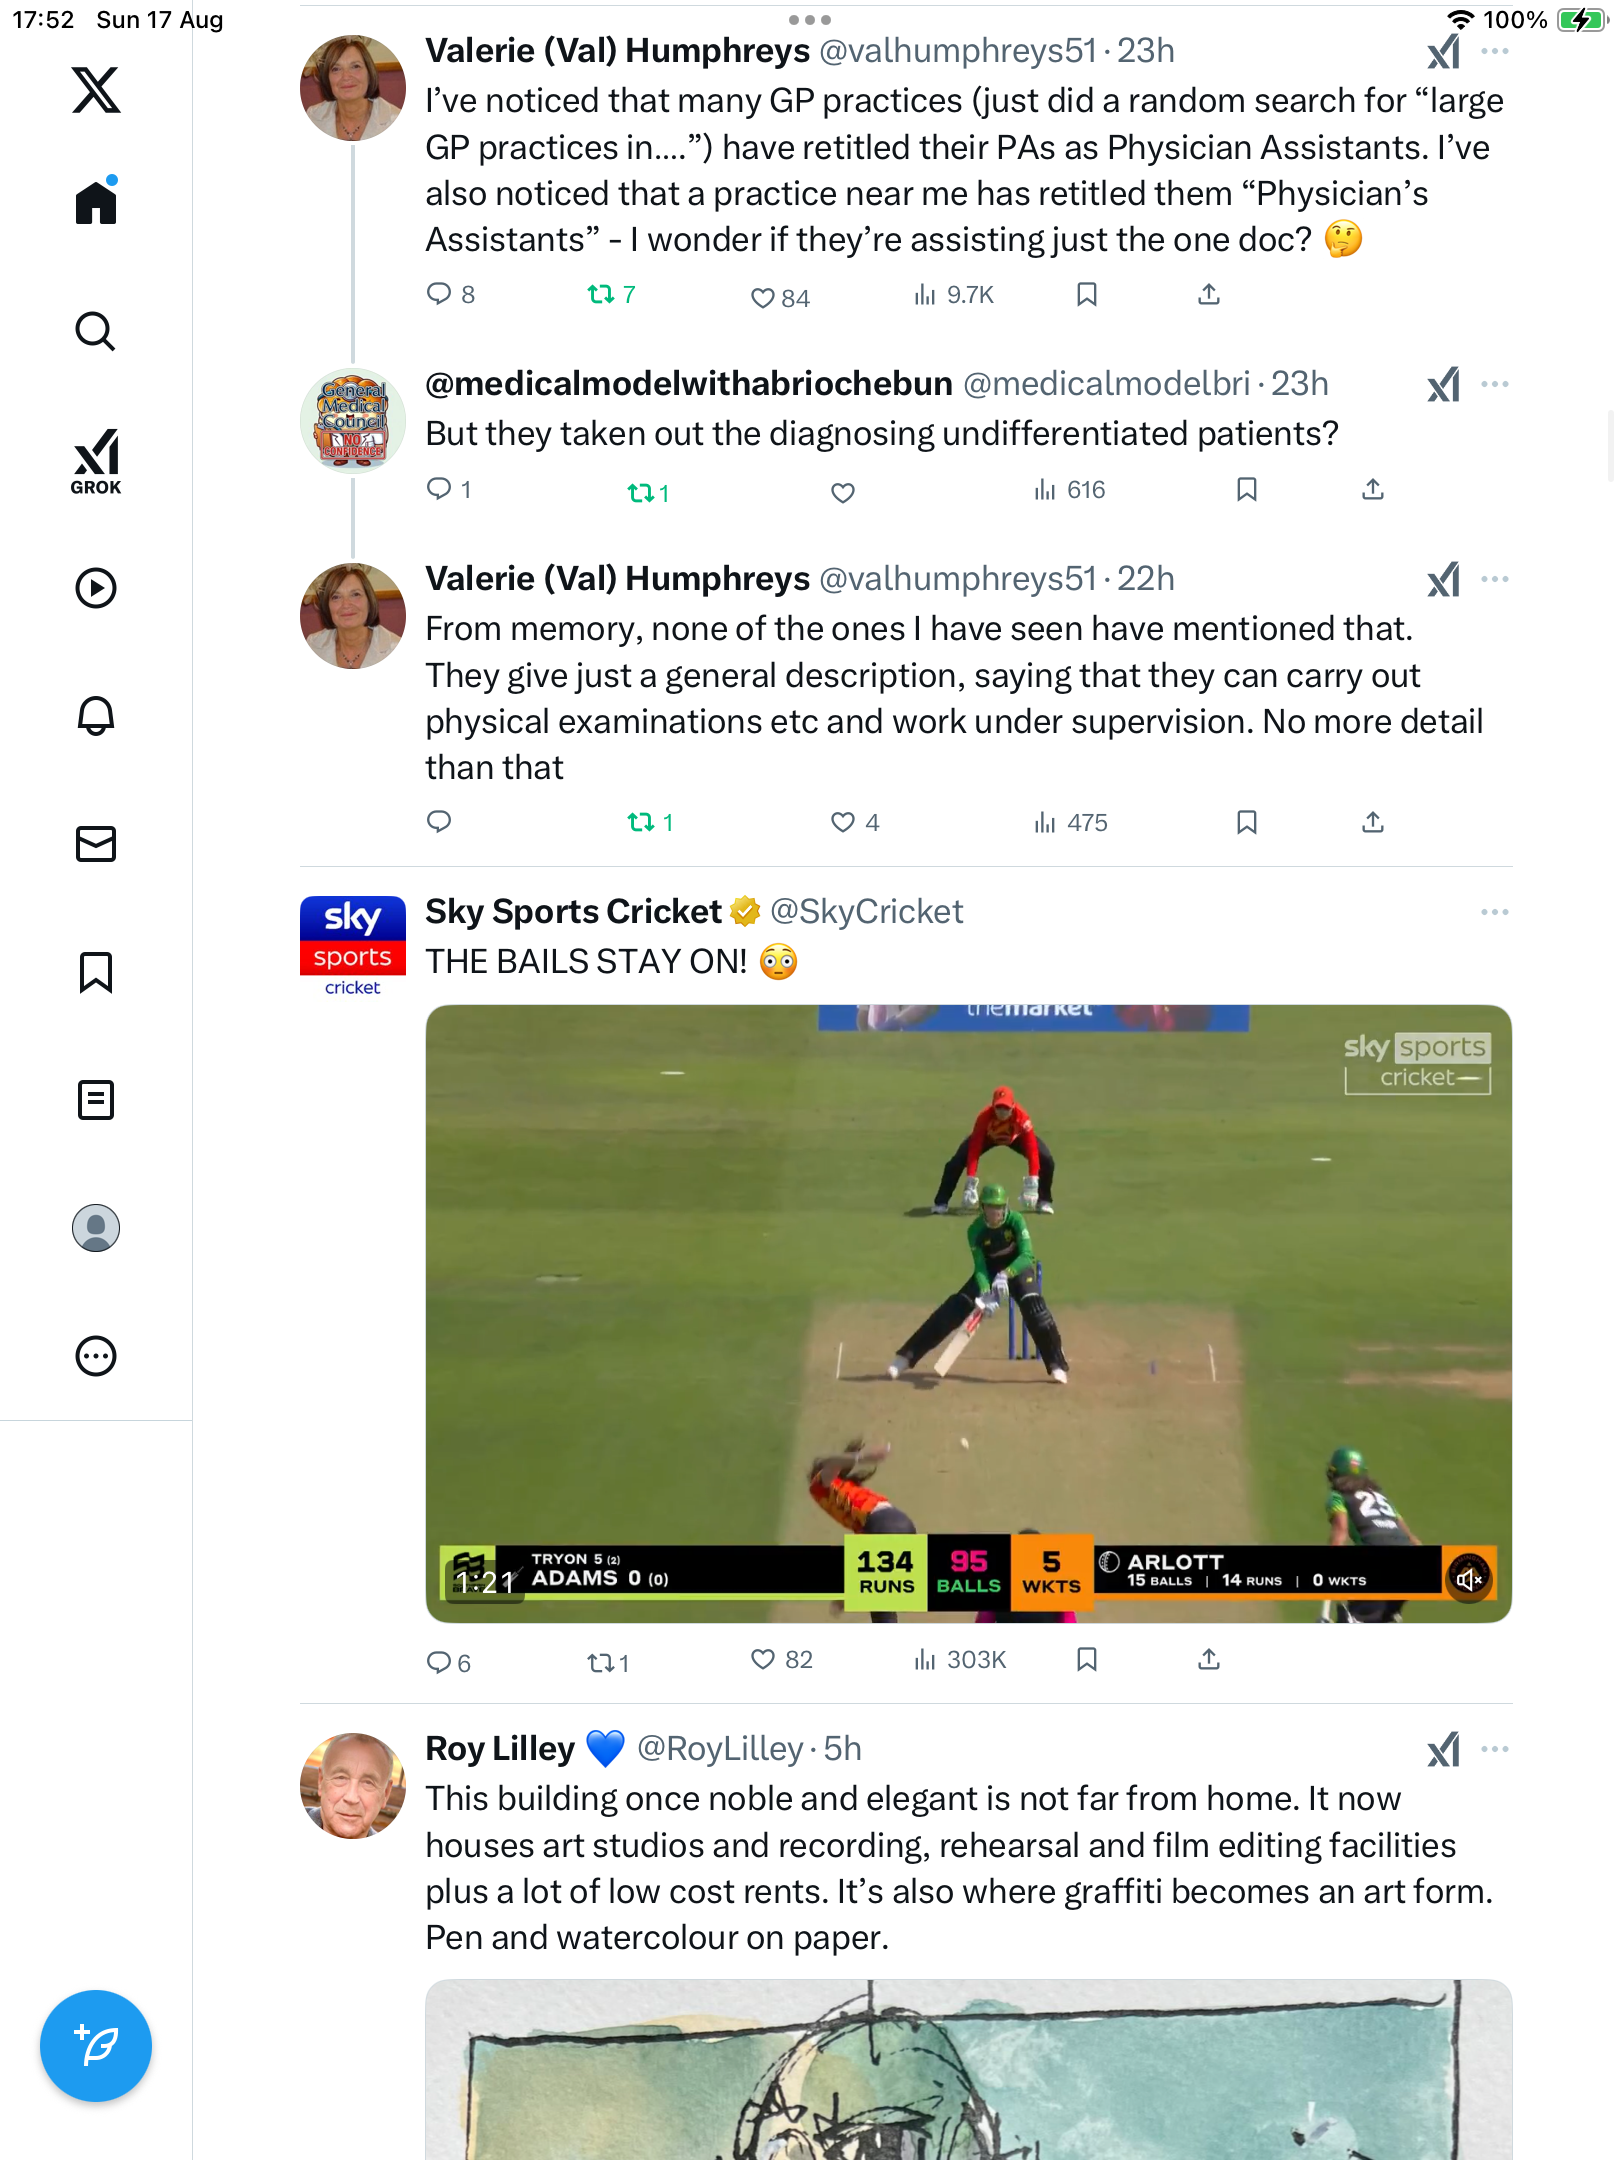Open Lists icon in sidebar

tap(96, 1100)
